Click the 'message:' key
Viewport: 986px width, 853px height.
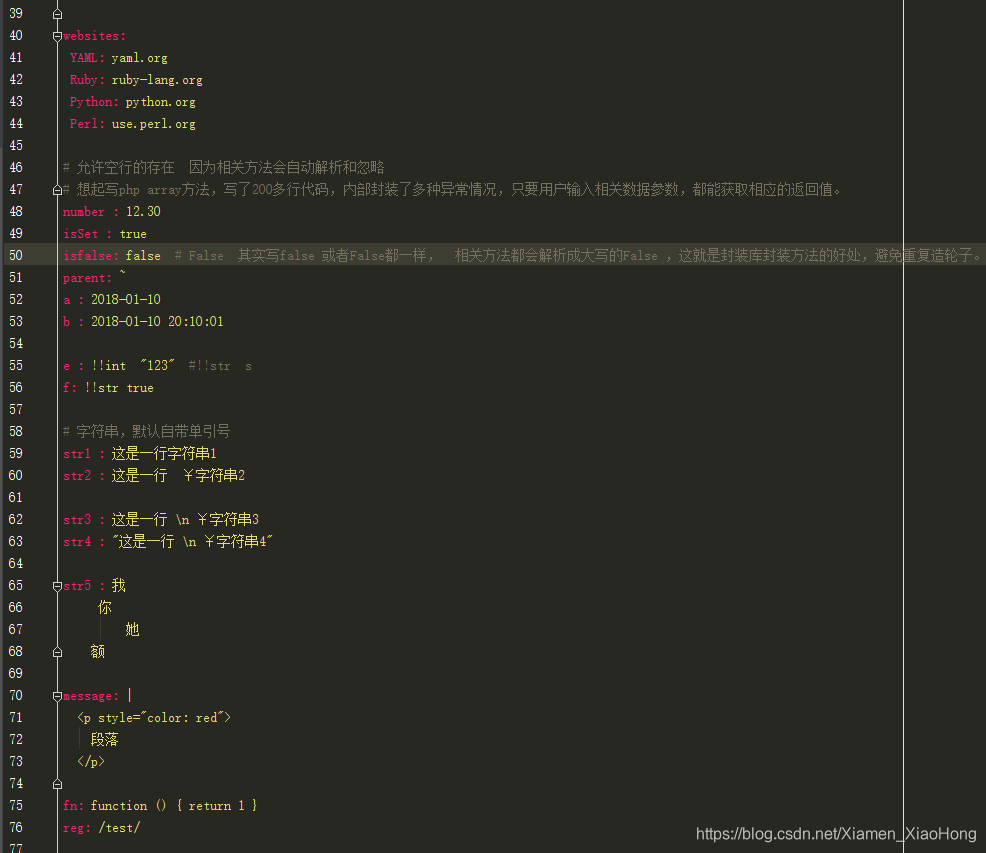click(91, 696)
